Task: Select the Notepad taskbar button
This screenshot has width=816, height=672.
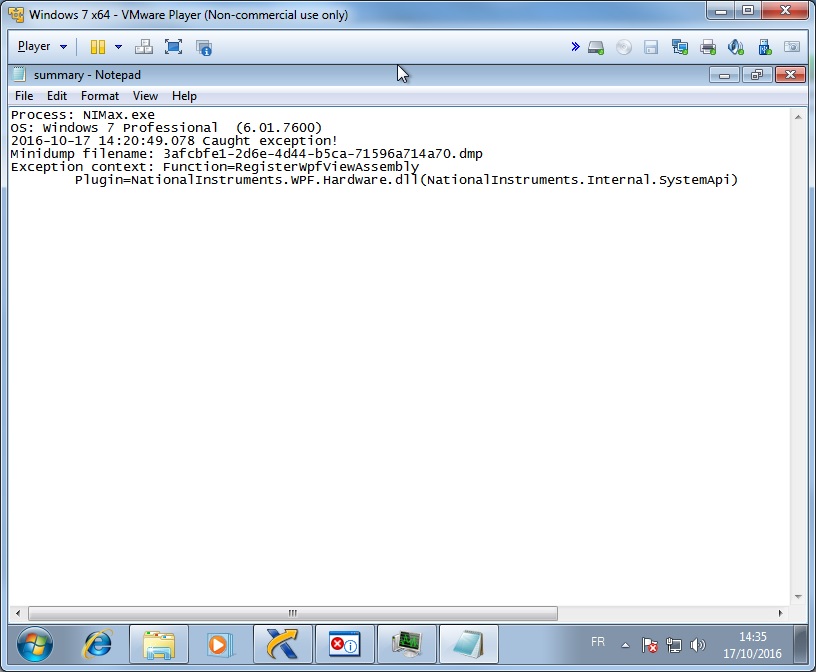Action: (468, 644)
